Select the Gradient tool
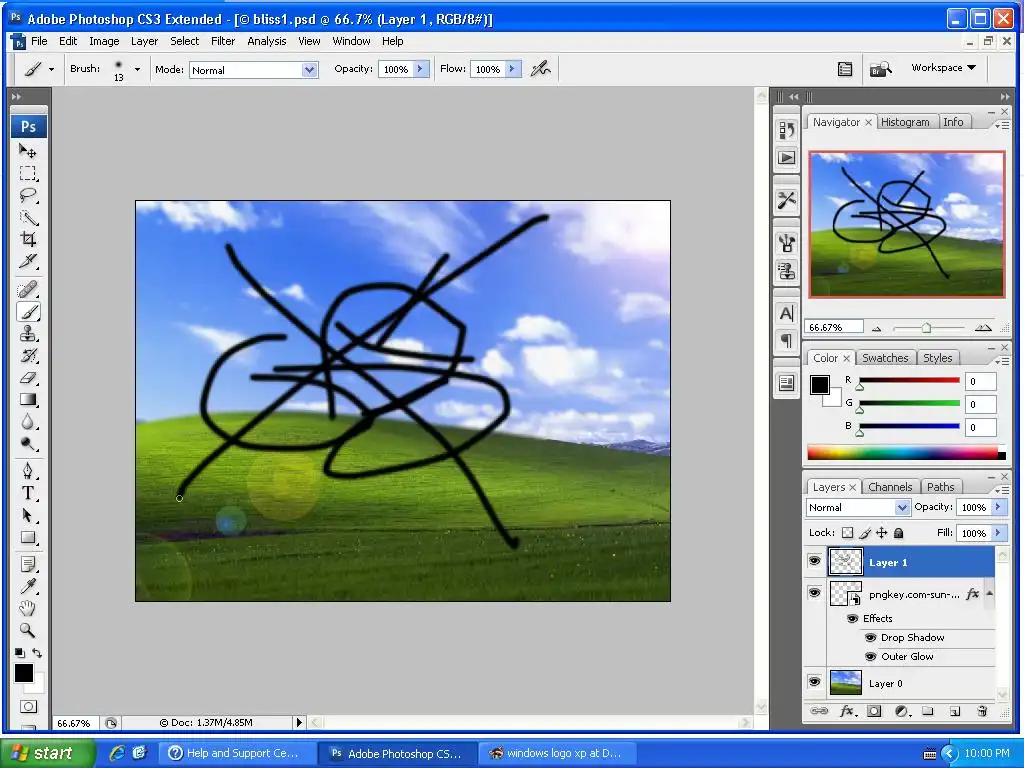 [x=27, y=400]
